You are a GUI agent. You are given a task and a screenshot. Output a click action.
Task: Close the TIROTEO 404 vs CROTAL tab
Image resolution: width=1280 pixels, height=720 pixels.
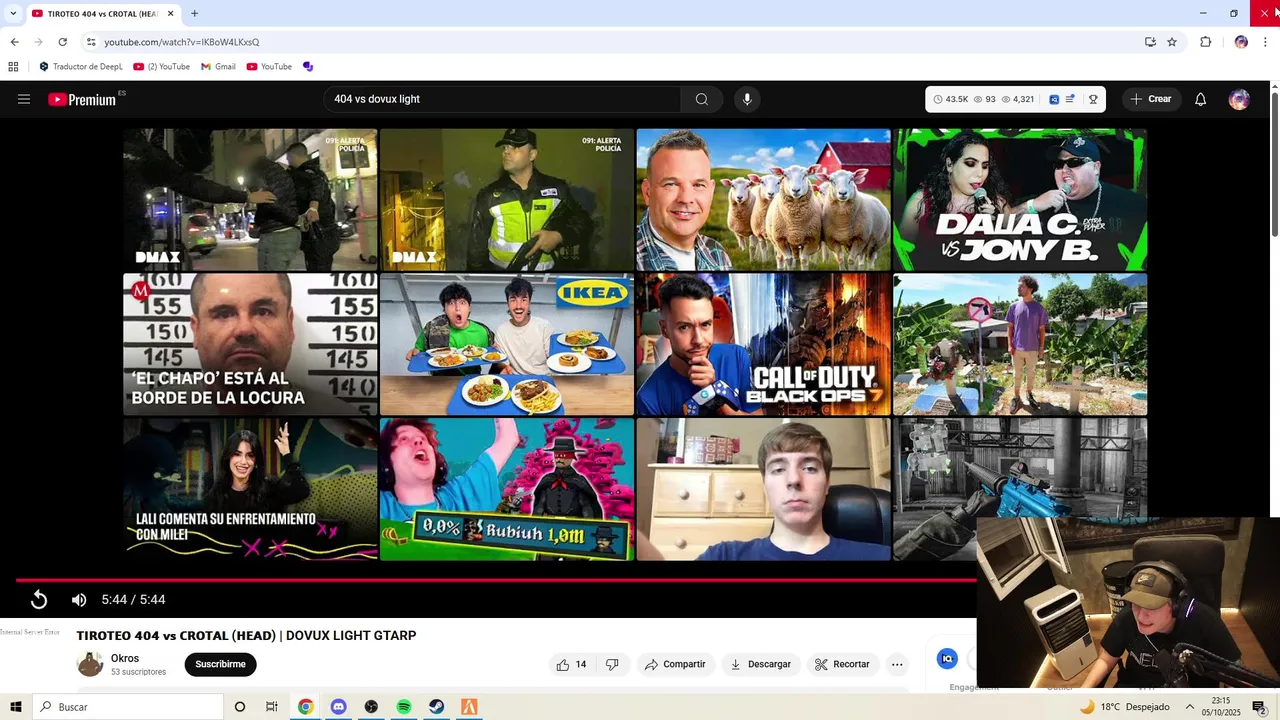pyautogui.click(x=170, y=13)
